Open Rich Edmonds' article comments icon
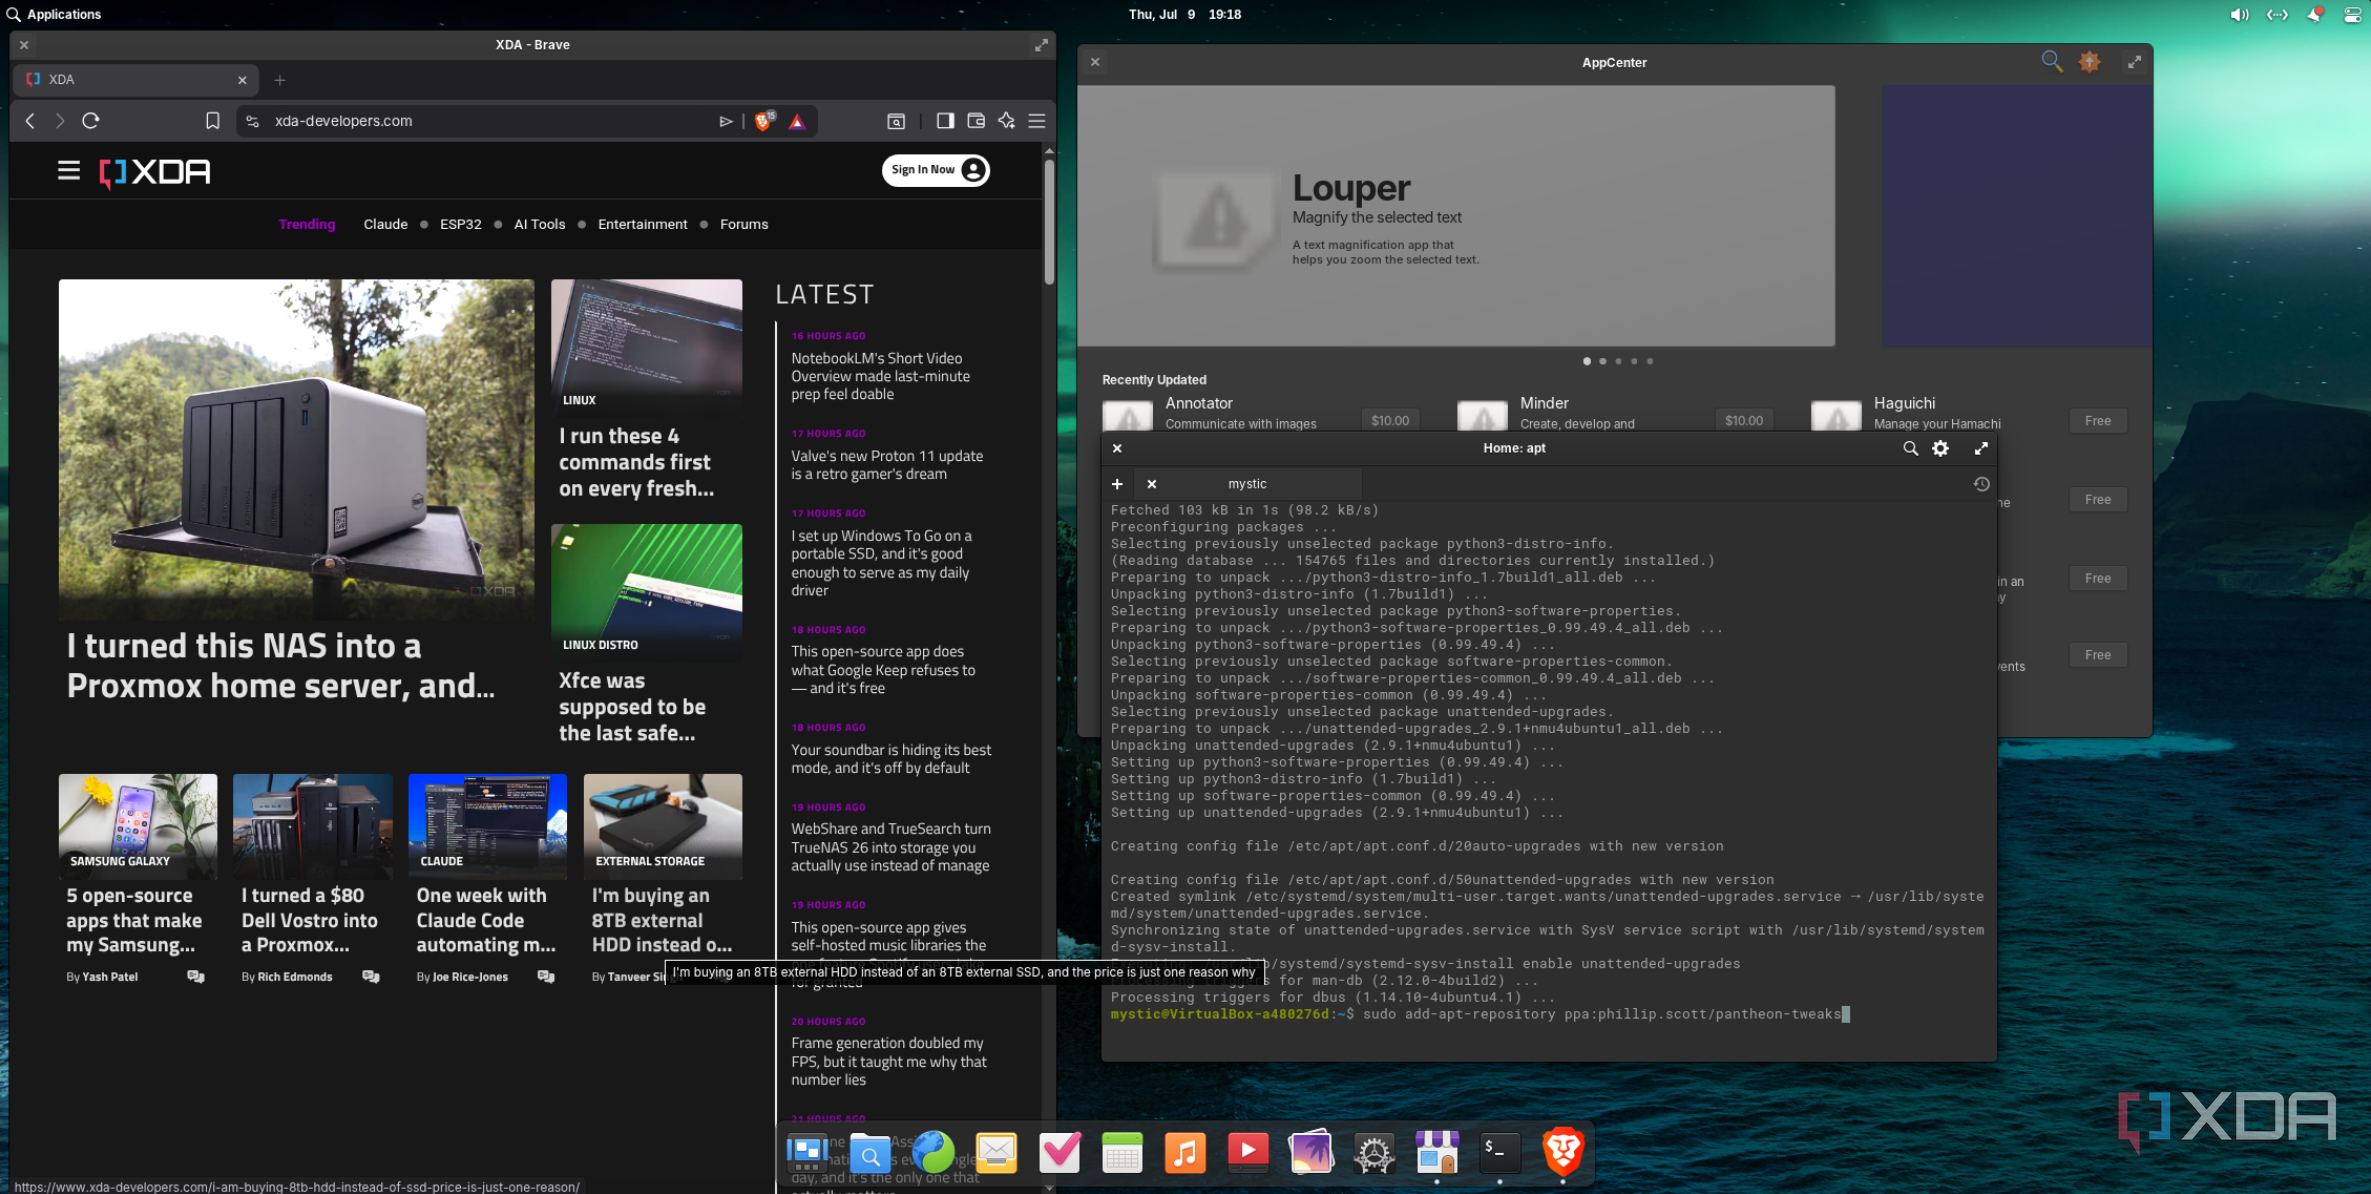This screenshot has width=2371, height=1194. coord(371,977)
